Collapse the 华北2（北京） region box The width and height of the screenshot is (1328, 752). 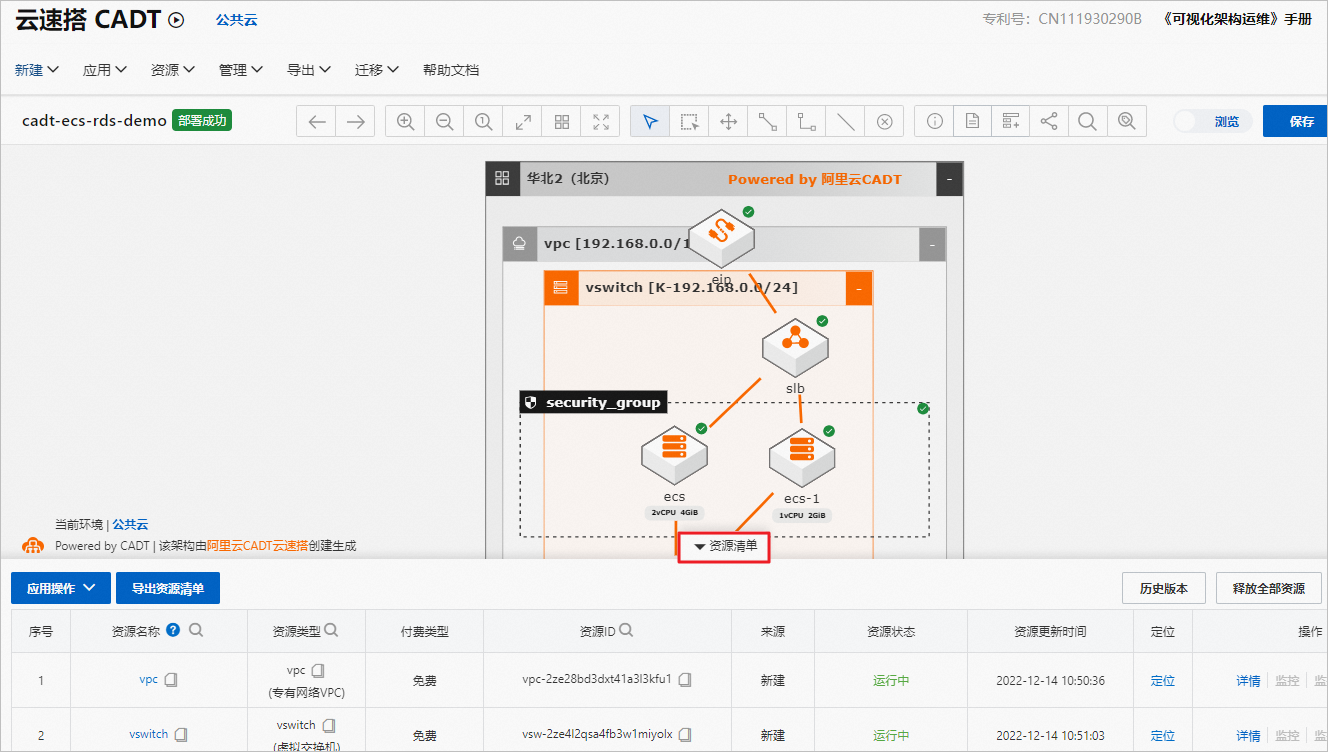[x=948, y=179]
